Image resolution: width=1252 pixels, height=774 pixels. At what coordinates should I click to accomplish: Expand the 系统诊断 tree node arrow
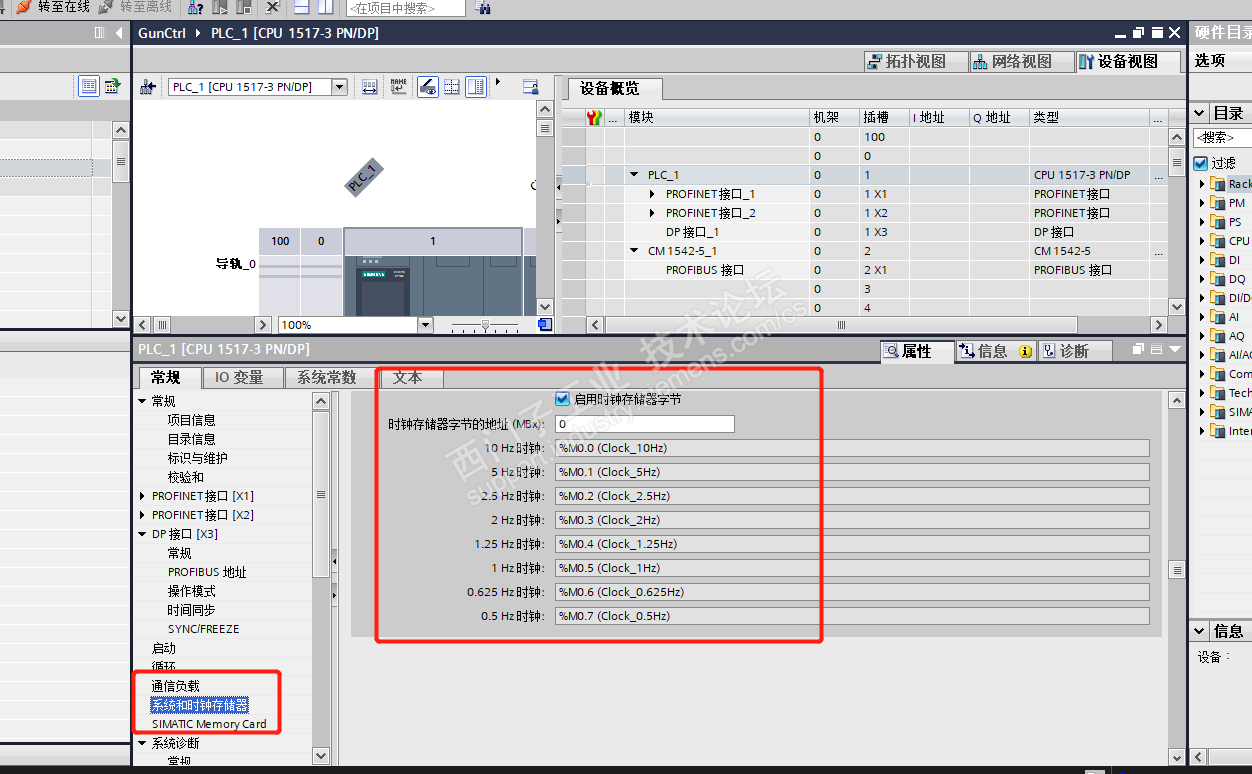coord(142,743)
